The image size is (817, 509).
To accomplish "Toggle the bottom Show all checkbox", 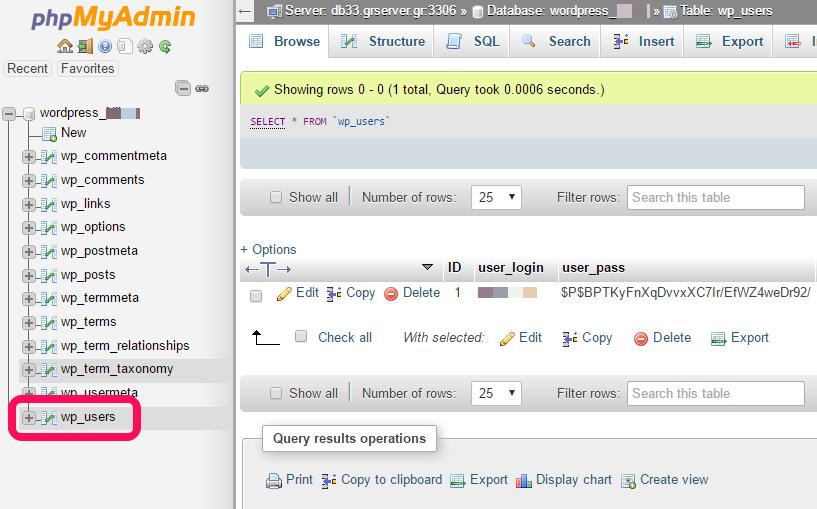I will (276, 393).
